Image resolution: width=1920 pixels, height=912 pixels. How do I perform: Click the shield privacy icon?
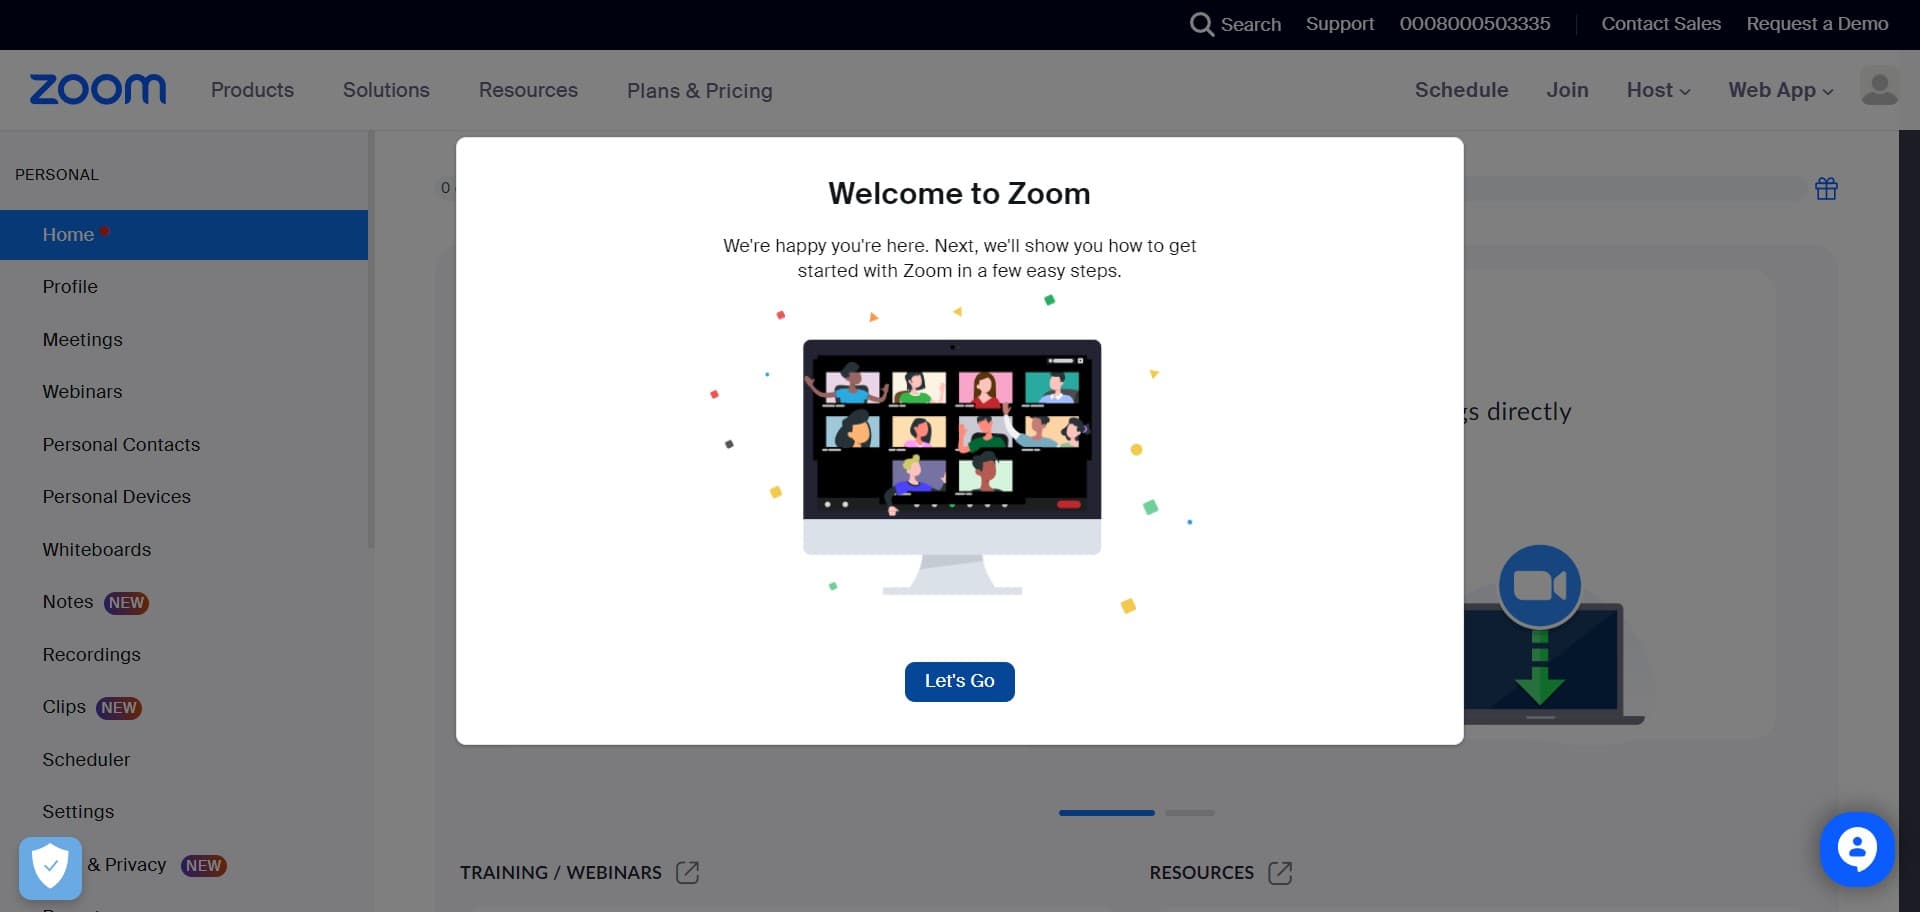[49, 866]
